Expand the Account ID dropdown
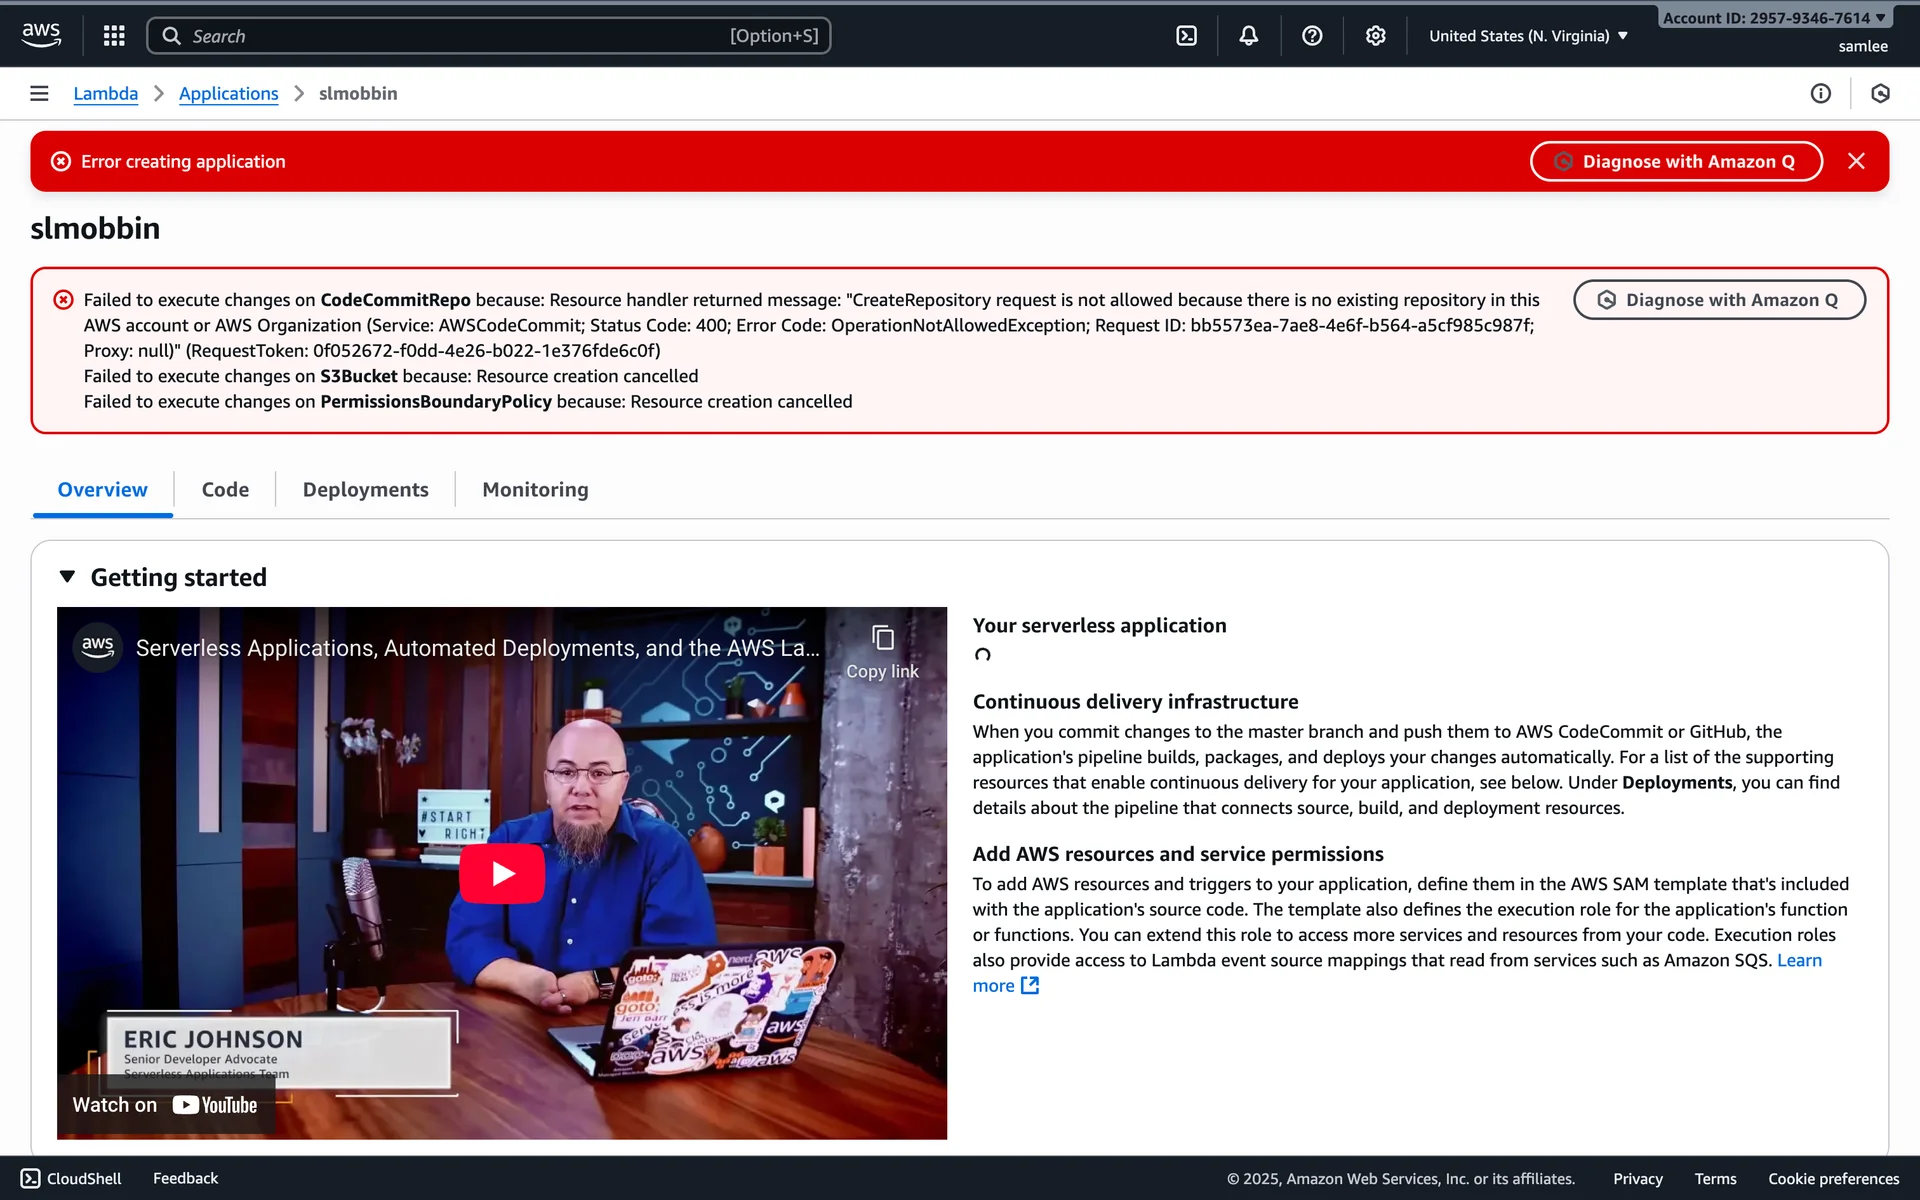The height and width of the screenshot is (1200, 1920). (1773, 18)
